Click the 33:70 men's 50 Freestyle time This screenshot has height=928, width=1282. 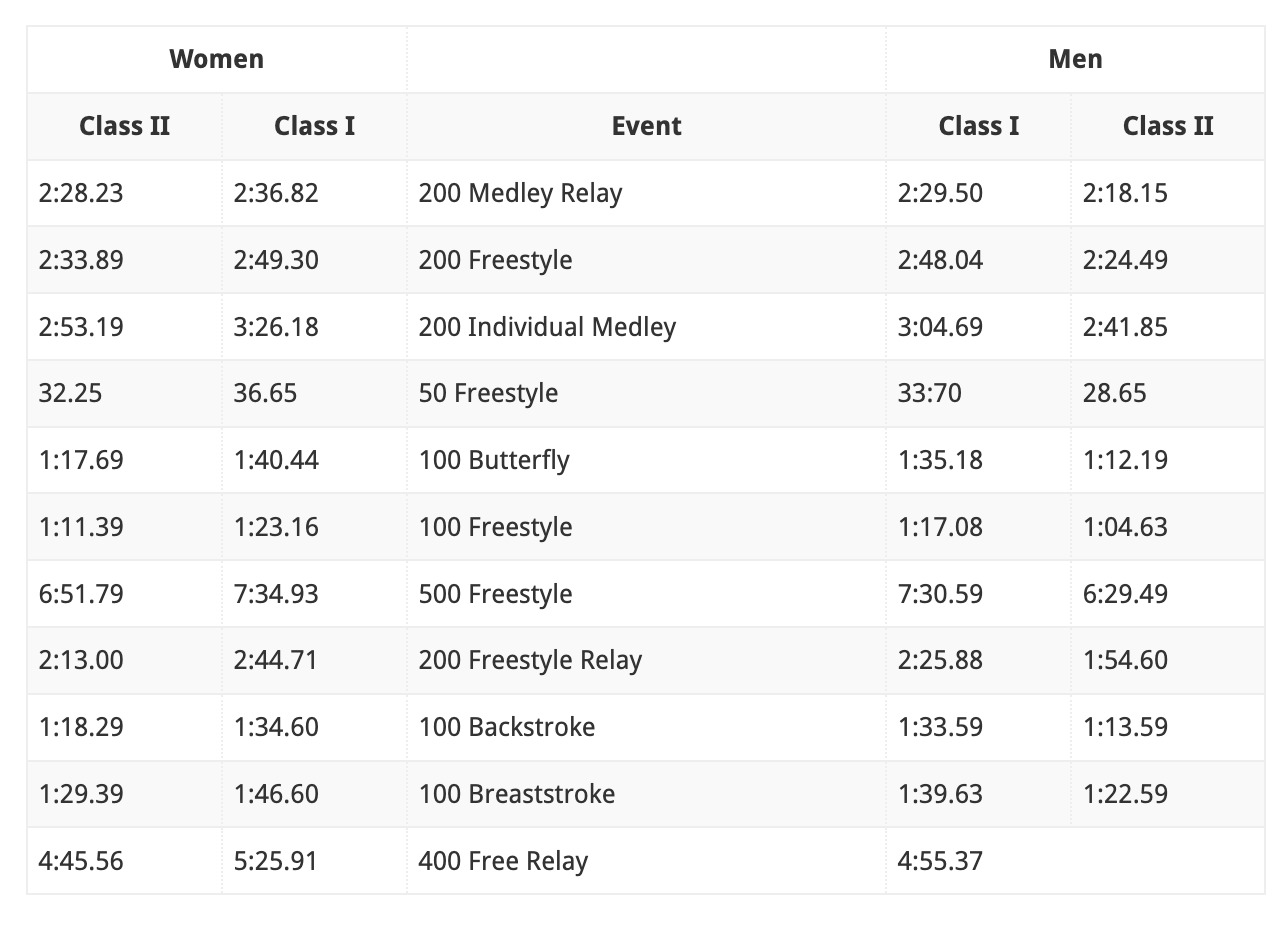point(930,393)
